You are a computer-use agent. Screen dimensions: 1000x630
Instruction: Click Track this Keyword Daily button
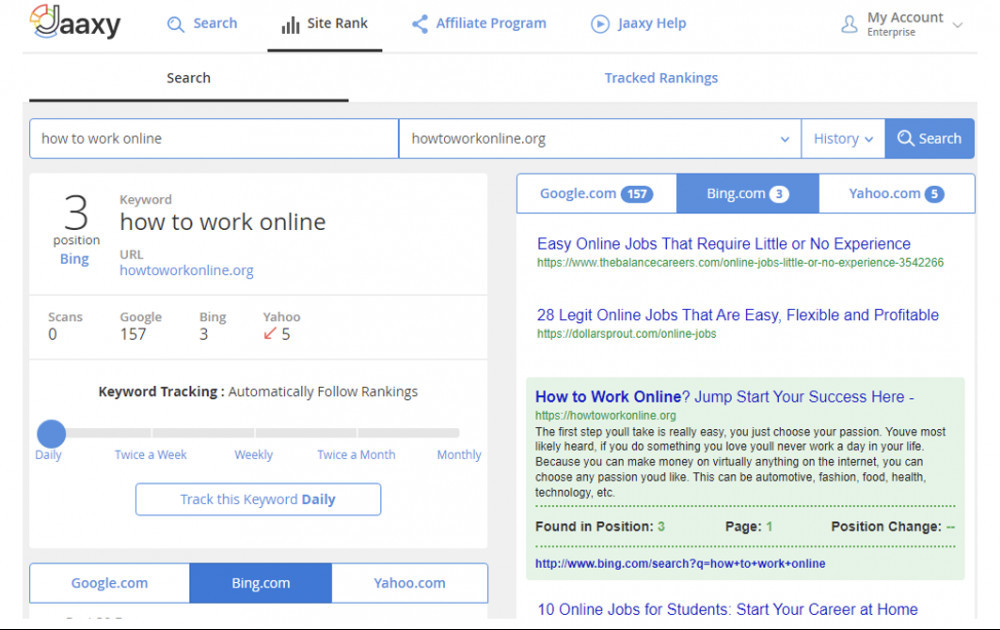(258, 499)
